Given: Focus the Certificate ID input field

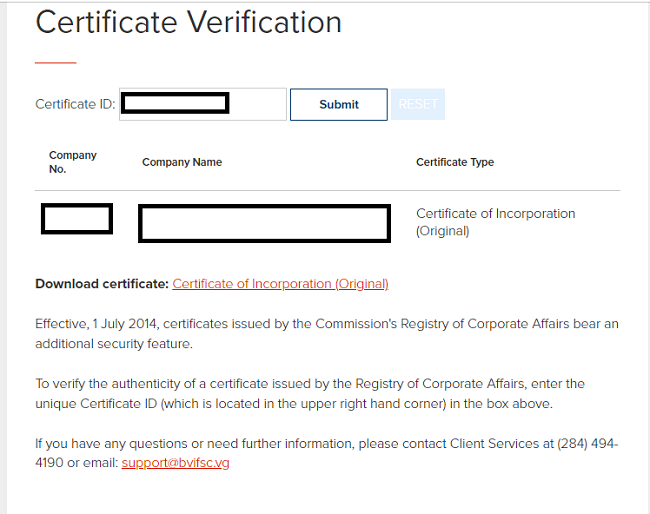Looking at the screenshot, I should tap(258, 104).
